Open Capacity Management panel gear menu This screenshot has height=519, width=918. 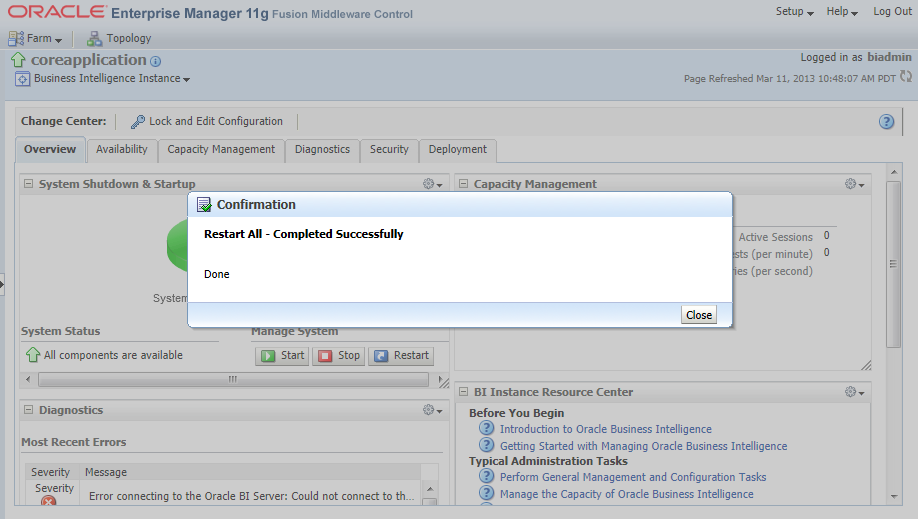pyautogui.click(x=854, y=184)
